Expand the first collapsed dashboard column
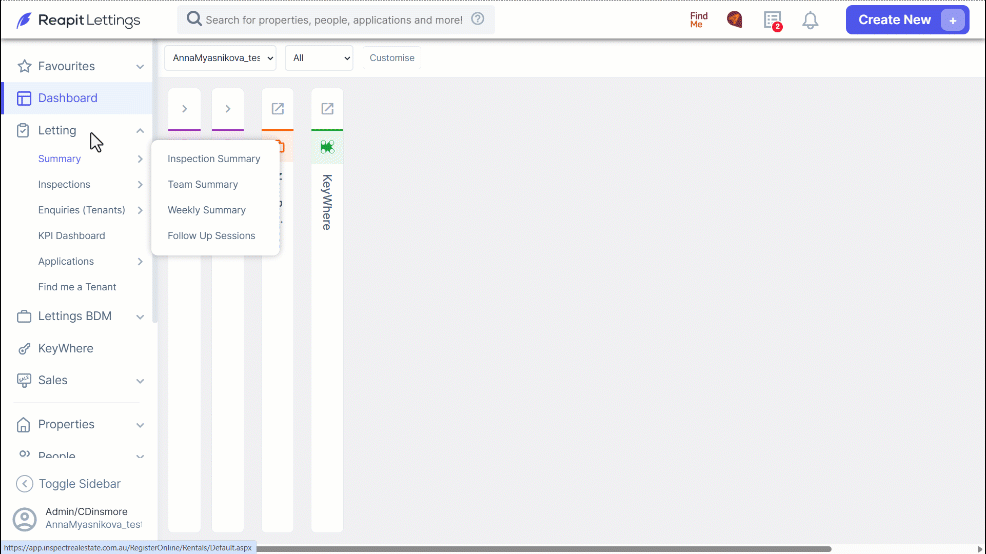Viewport: 986px width, 554px height. point(184,109)
